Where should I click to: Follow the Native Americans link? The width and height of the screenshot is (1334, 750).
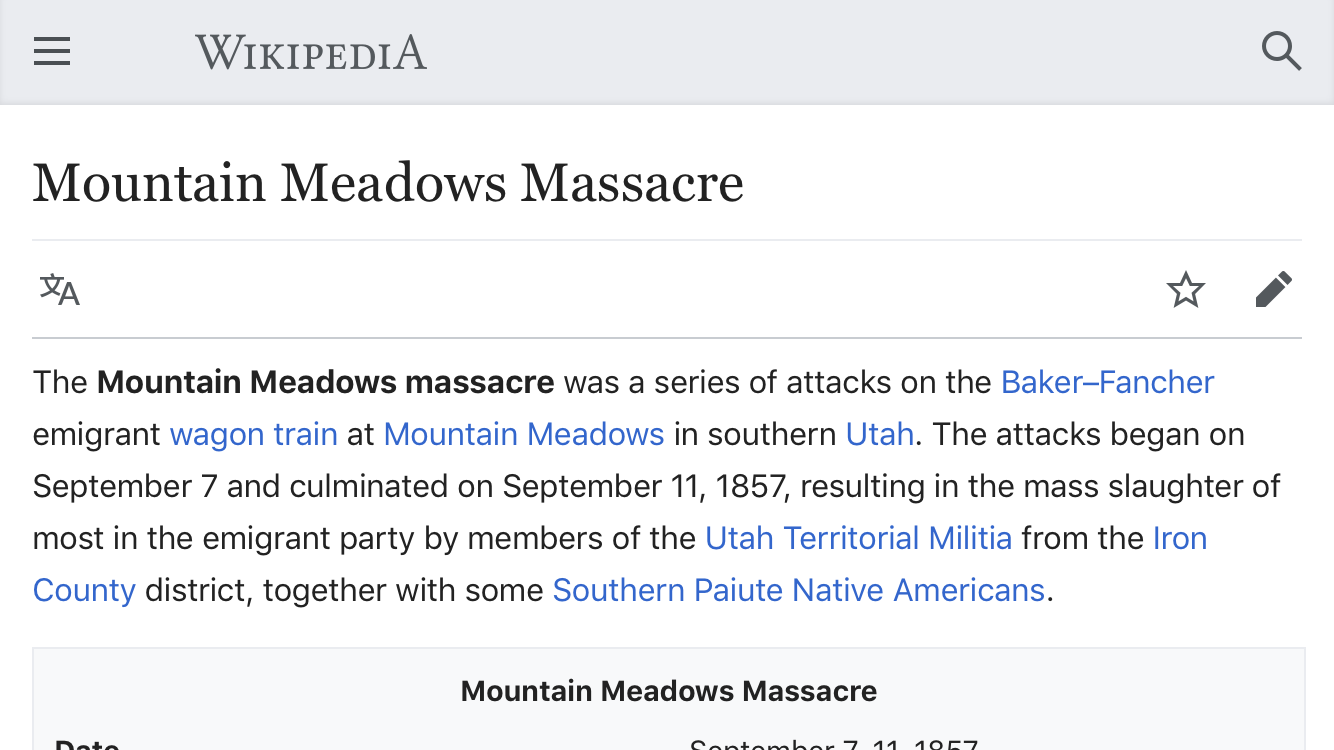click(919, 590)
